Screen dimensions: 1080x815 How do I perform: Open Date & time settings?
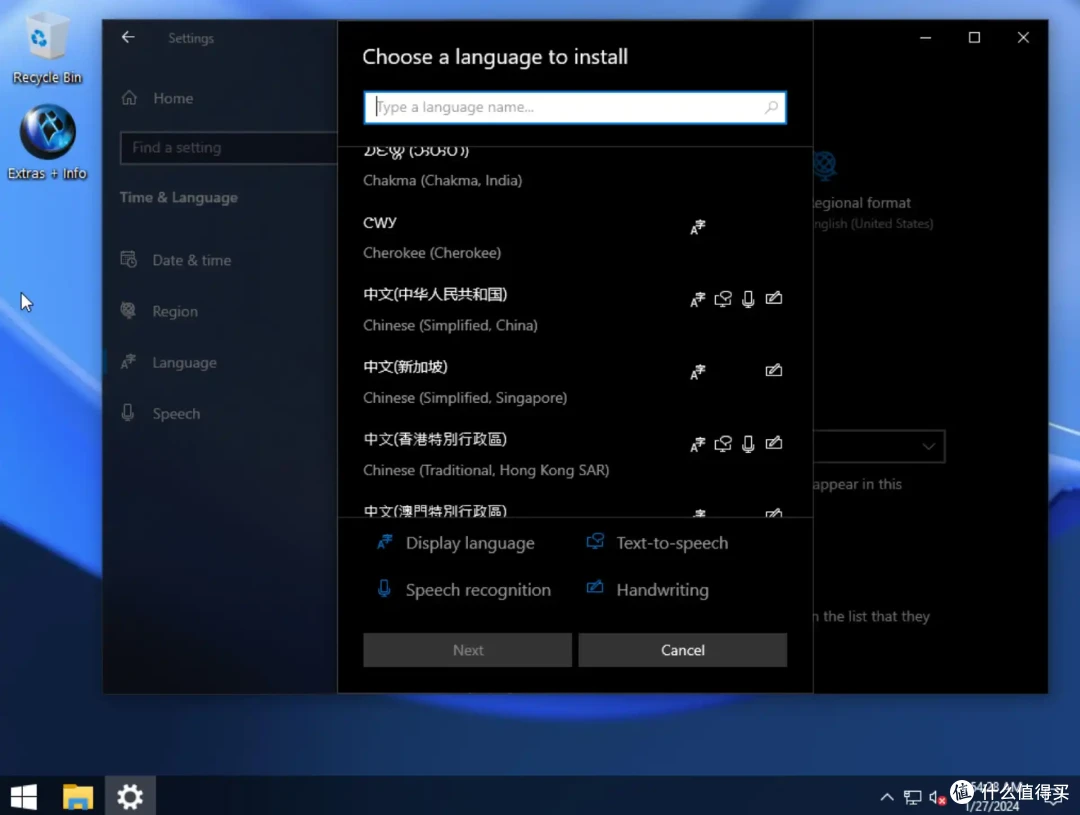(191, 260)
